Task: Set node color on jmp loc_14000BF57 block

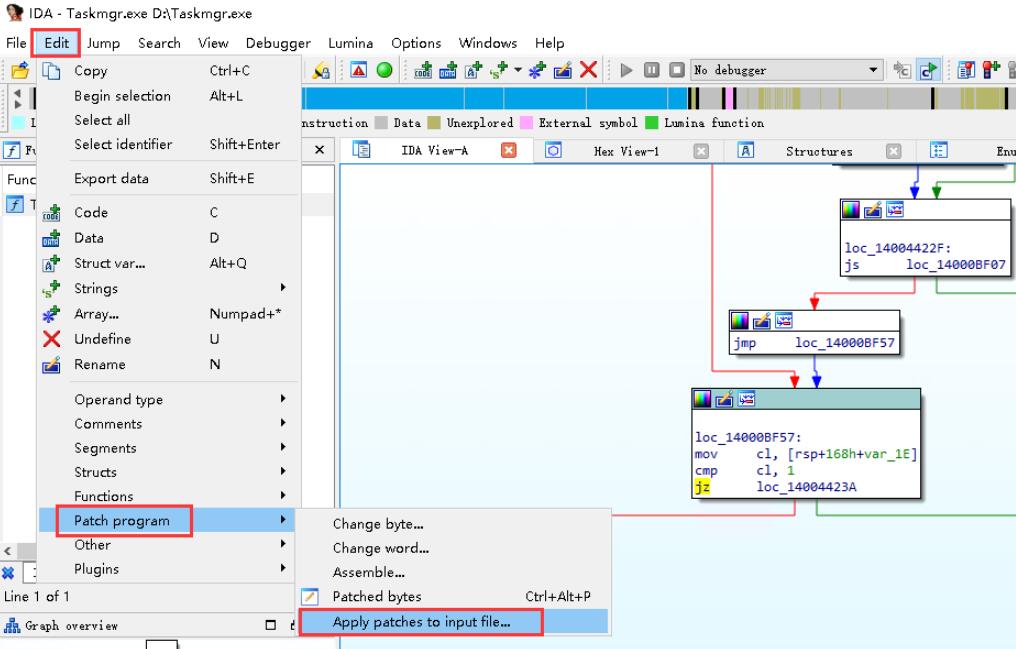Action: (739, 321)
